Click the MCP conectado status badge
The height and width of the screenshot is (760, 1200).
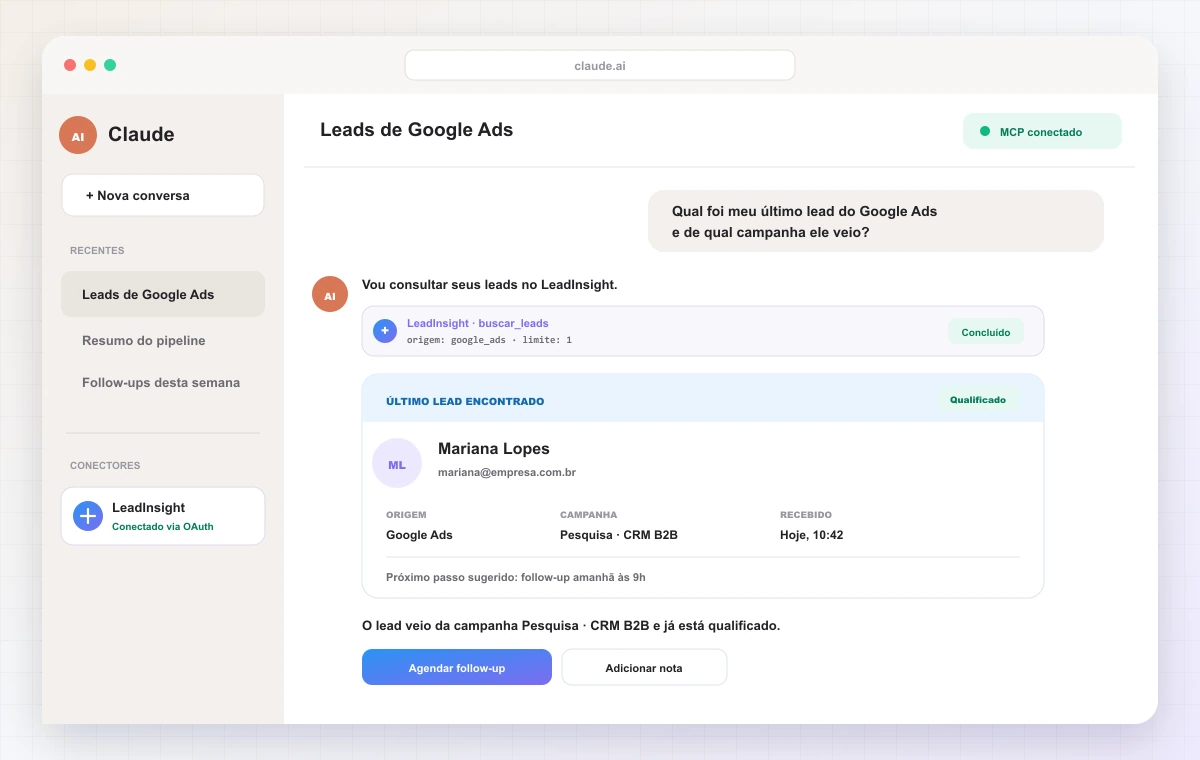point(1042,131)
